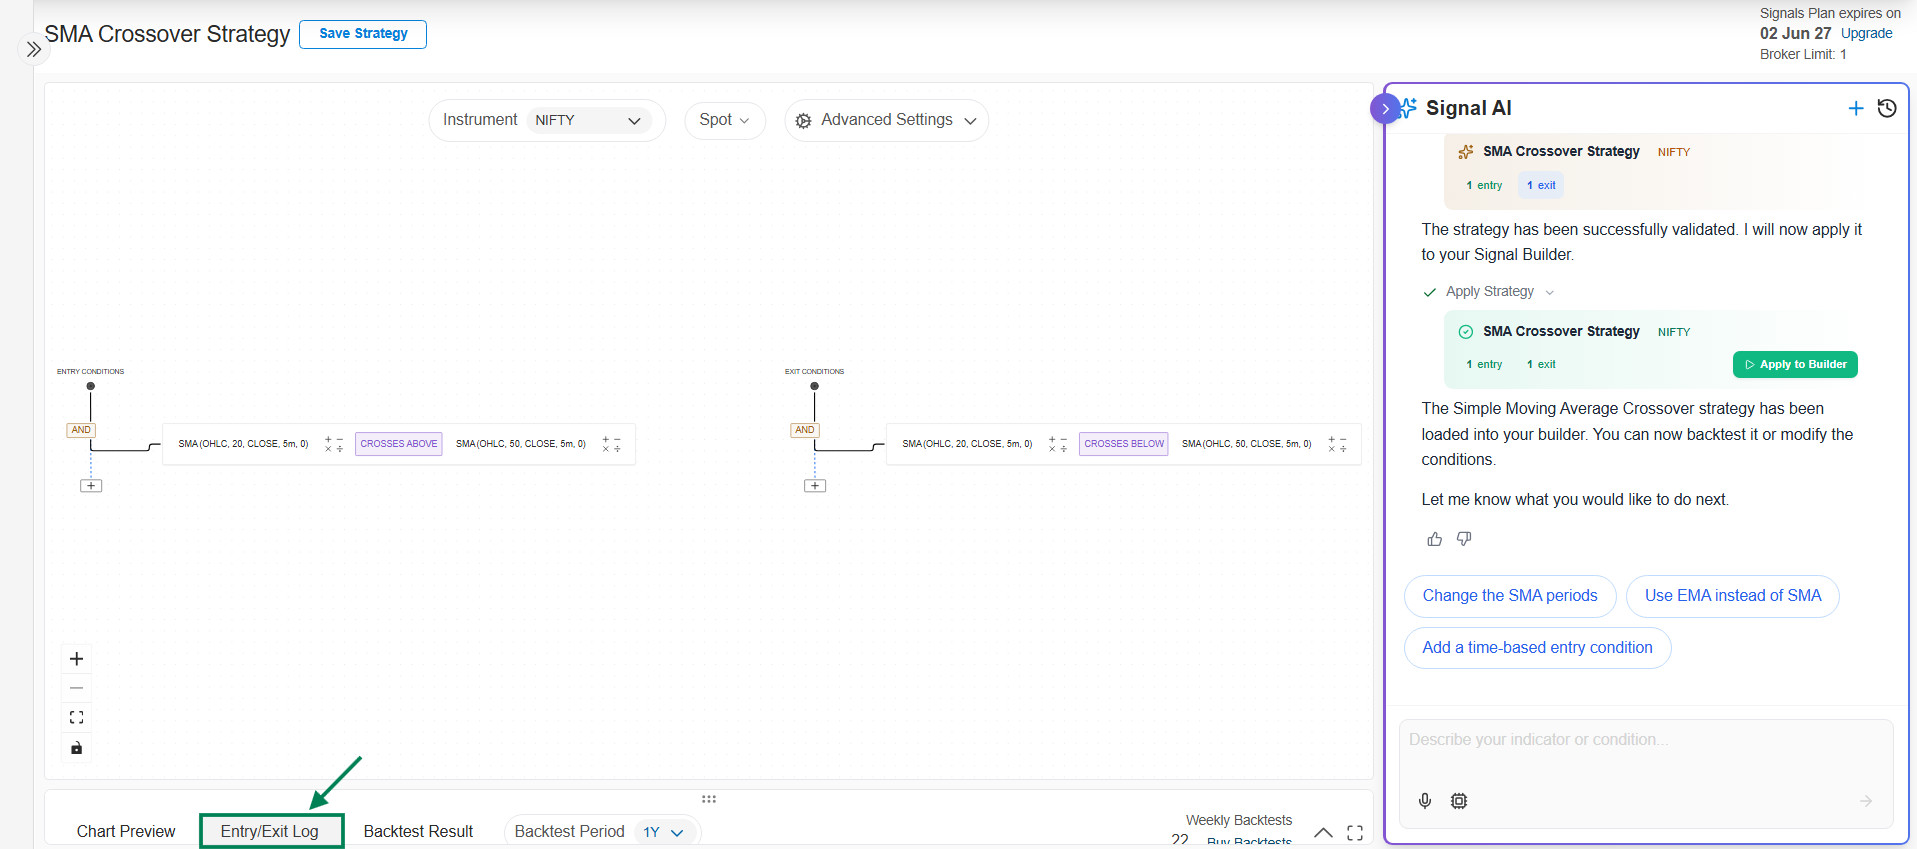The height and width of the screenshot is (849, 1917).
Task: Open Signal AI chat history
Action: [1887, 108]
